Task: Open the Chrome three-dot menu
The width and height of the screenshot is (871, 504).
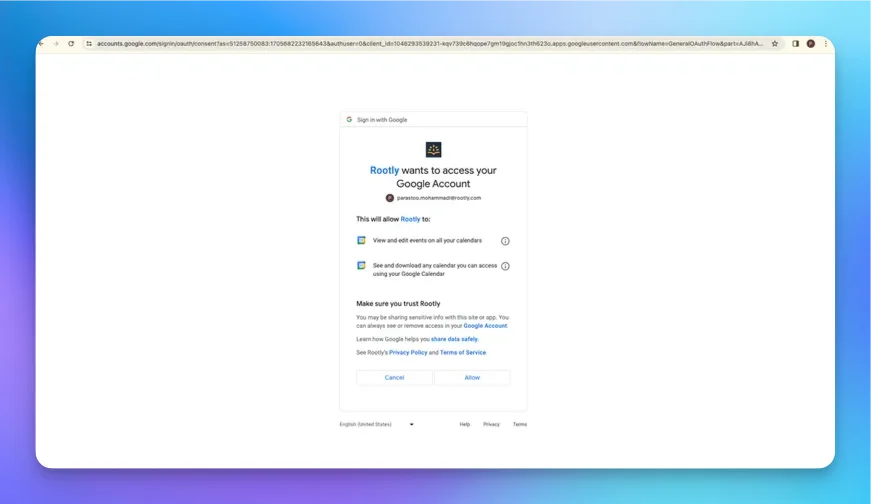Action: (x=826, y=43)
